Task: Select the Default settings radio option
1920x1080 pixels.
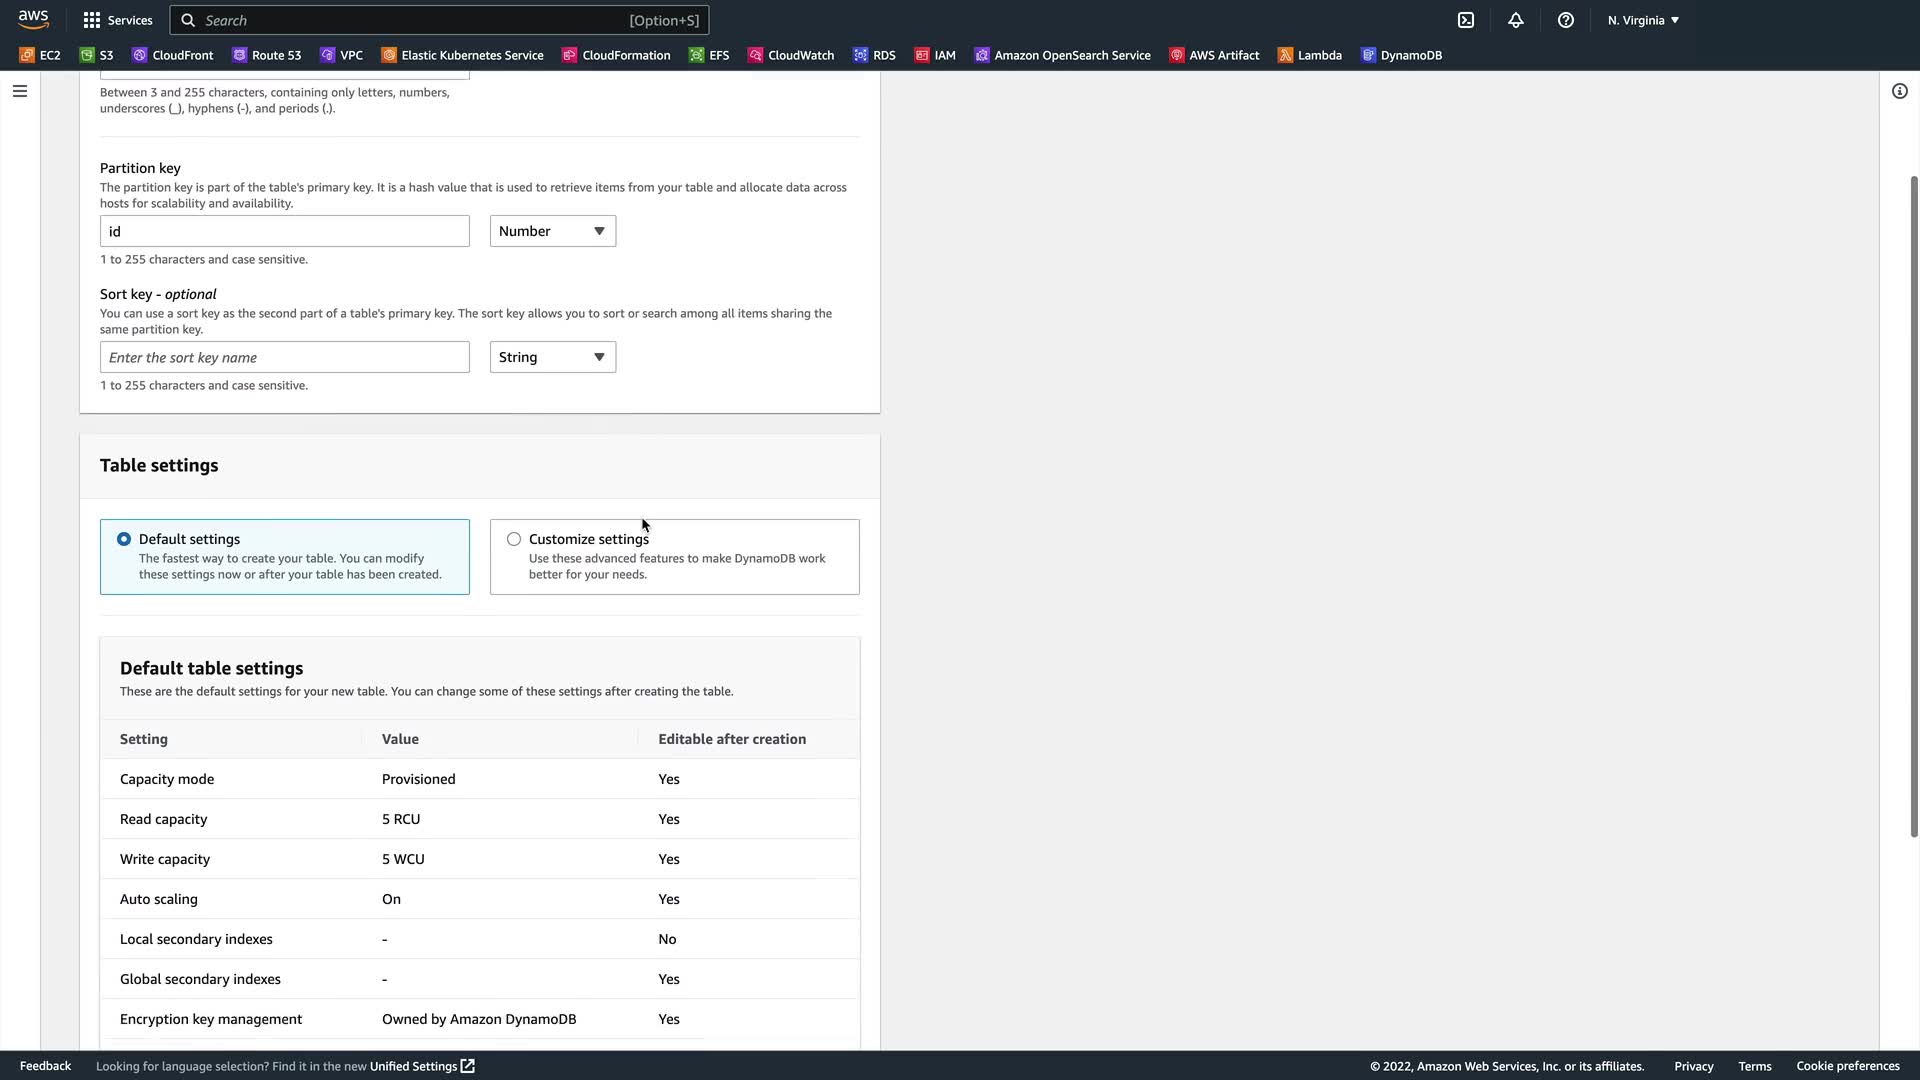Action: tap(124, 539)
